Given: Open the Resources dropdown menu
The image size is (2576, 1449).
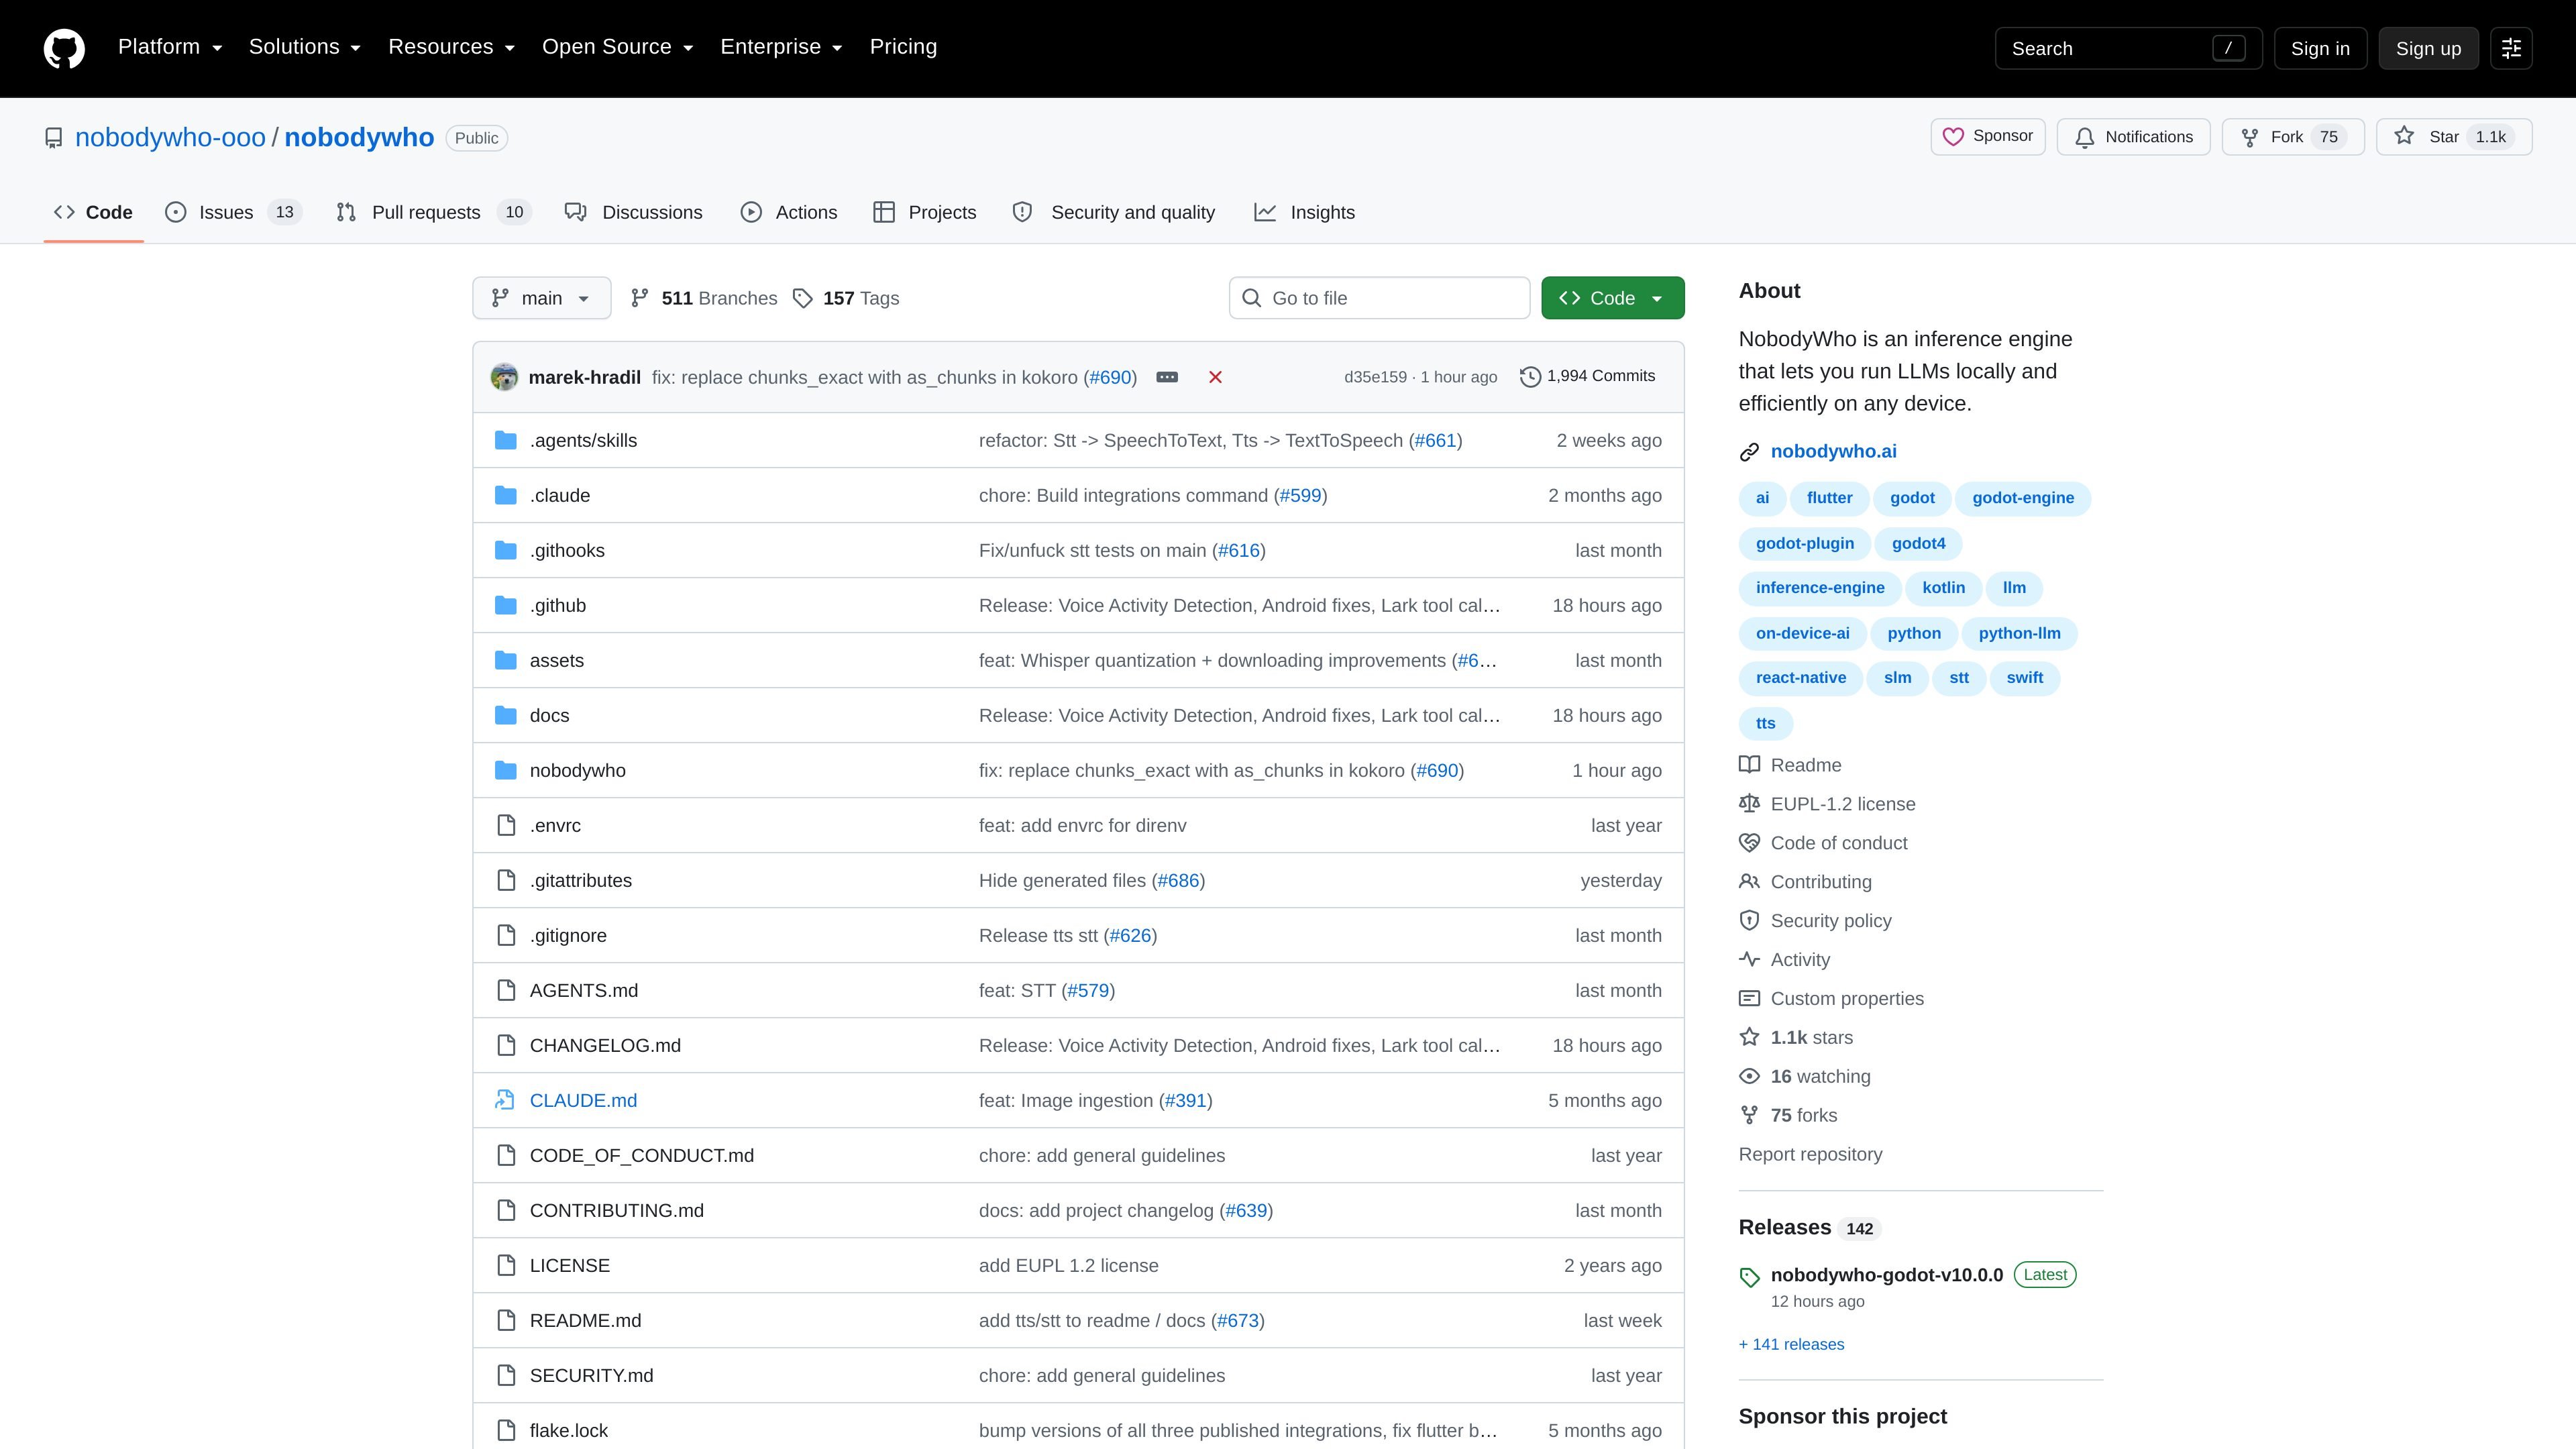Looking at the screenshot, I should pos(452,47).
